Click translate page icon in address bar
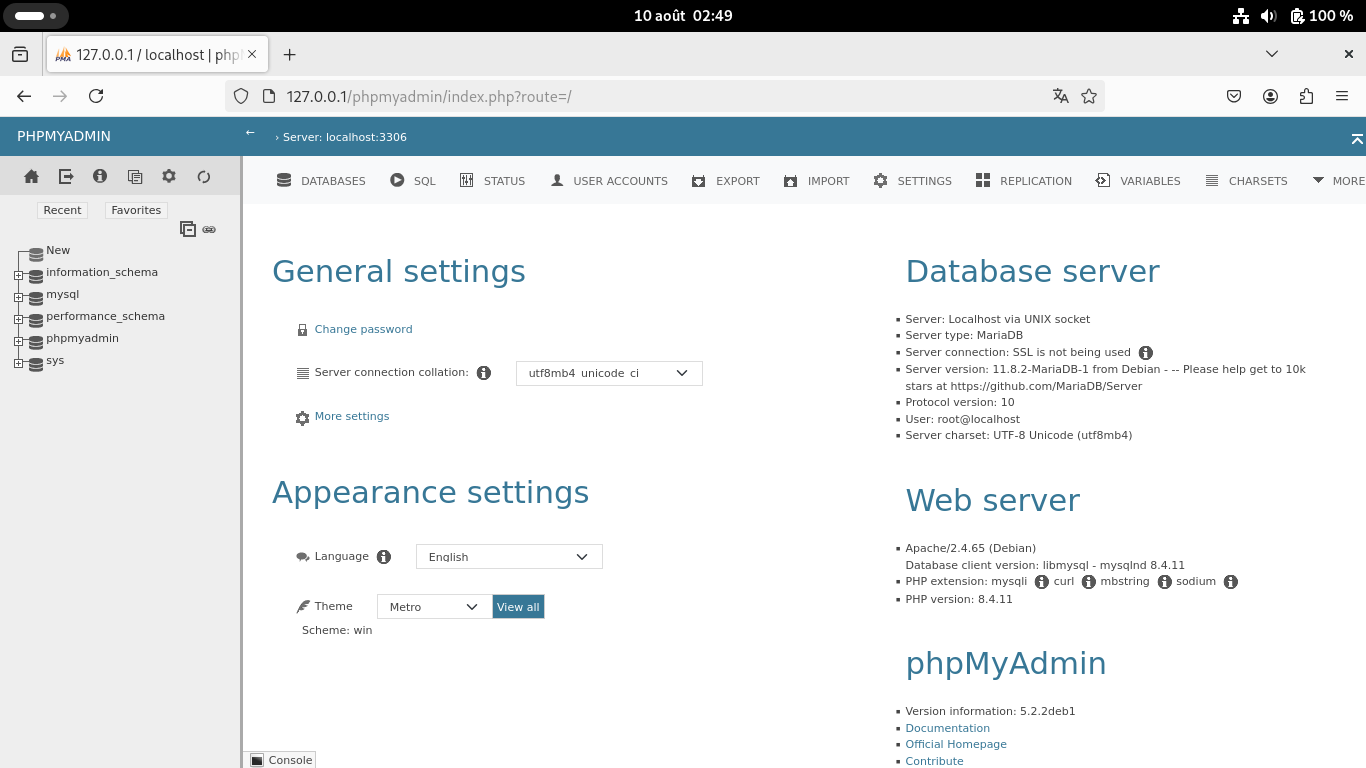The width and height of the screenshot is (1366, 768). [x=1061, y=96]
